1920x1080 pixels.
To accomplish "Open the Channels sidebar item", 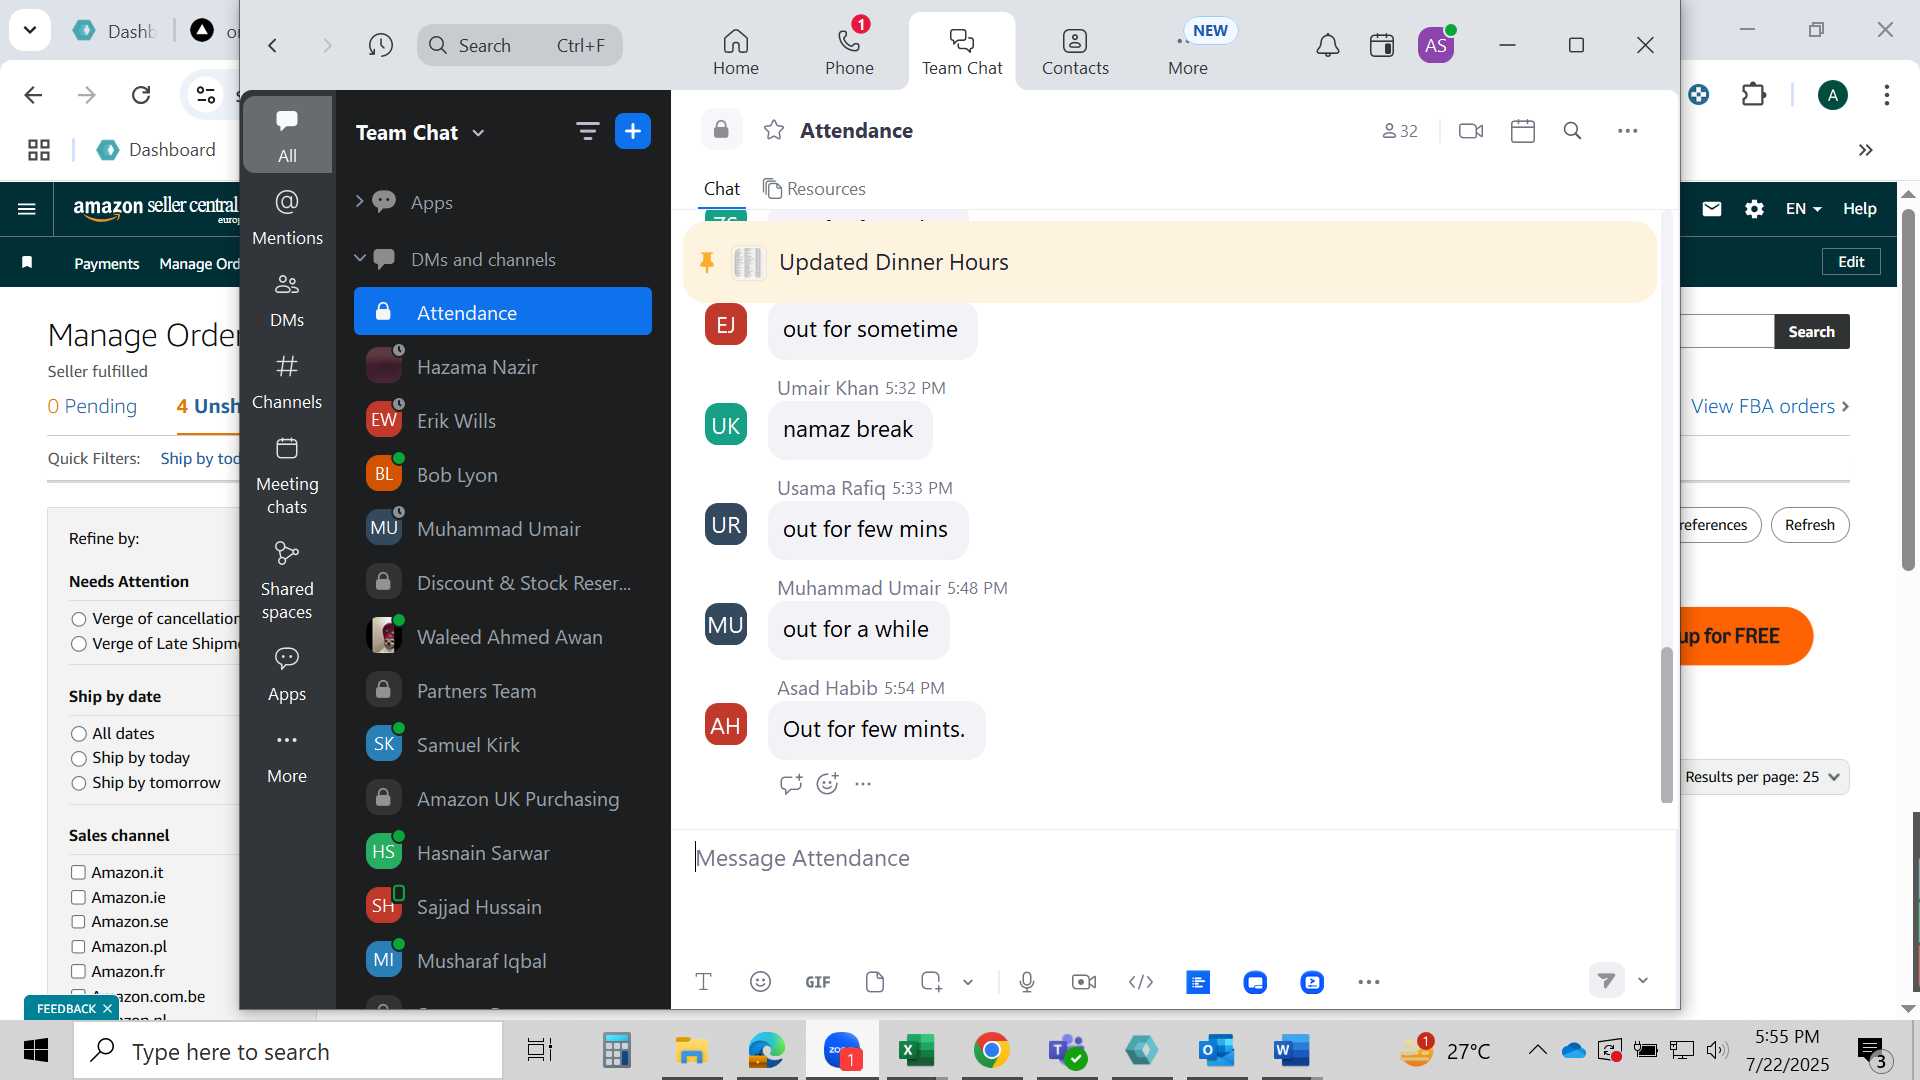I will [x=287, y=382].
